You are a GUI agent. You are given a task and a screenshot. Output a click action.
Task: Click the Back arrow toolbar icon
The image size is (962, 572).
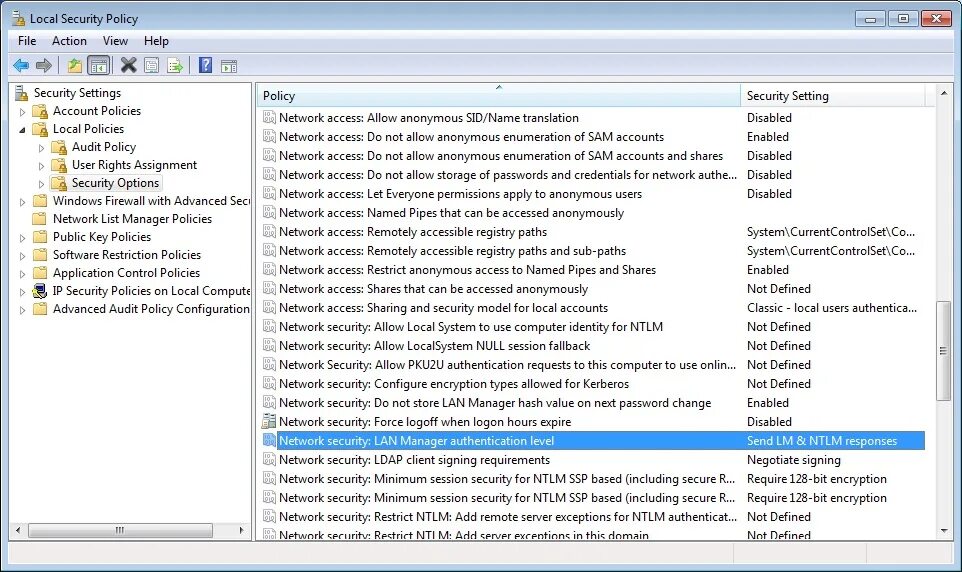[21, 65]
